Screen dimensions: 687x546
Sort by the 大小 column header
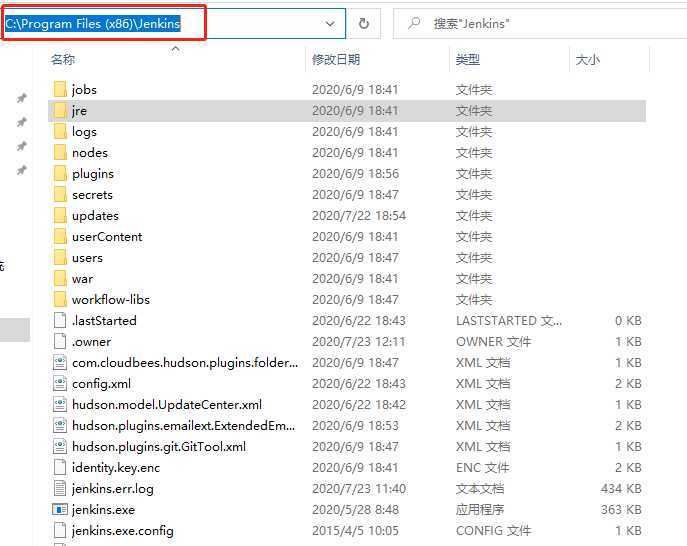[587, 60]
